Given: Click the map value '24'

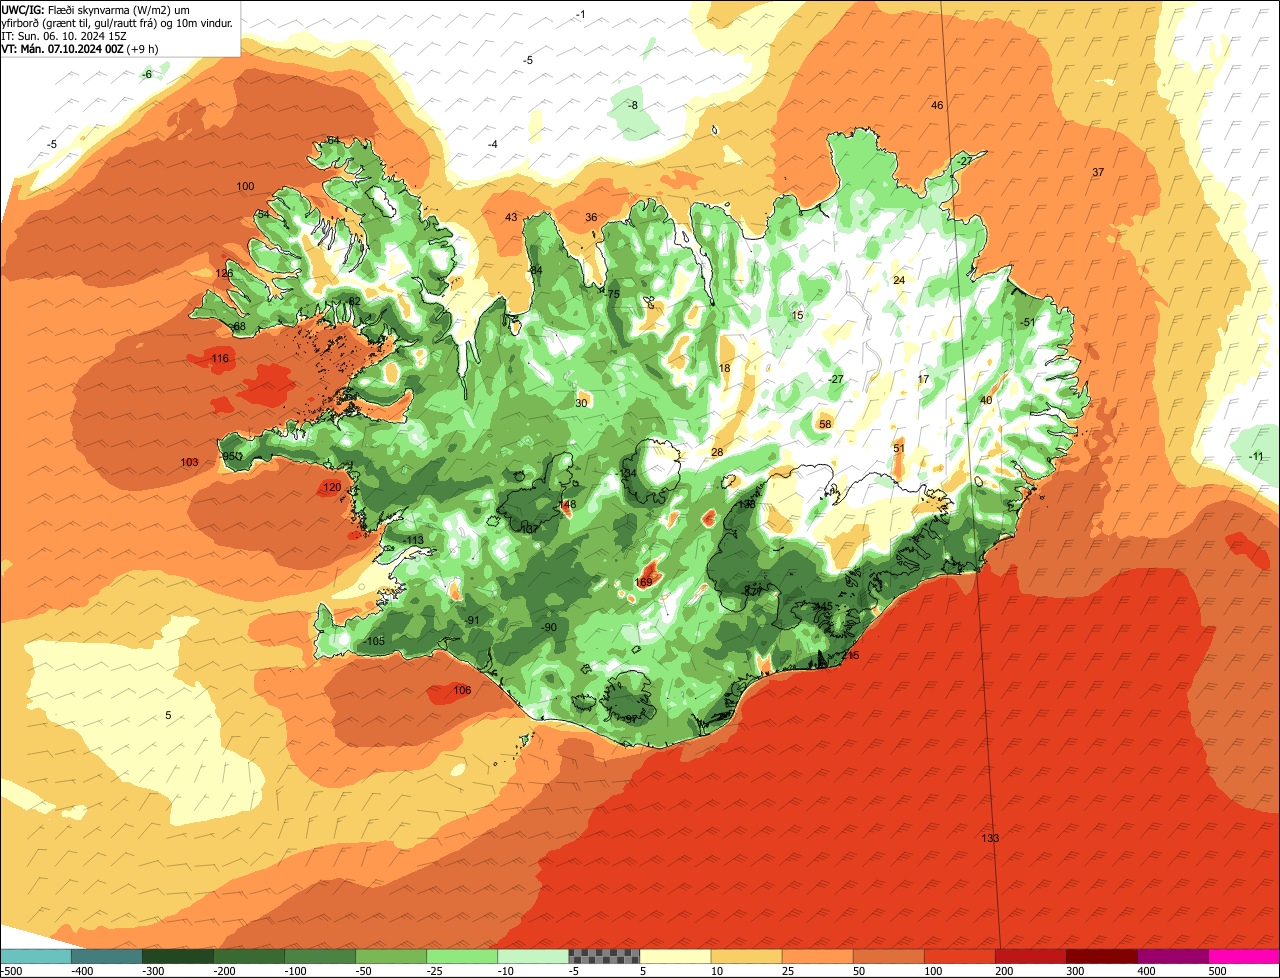Looking at the screenshot, I should click(x=899, y=281).
